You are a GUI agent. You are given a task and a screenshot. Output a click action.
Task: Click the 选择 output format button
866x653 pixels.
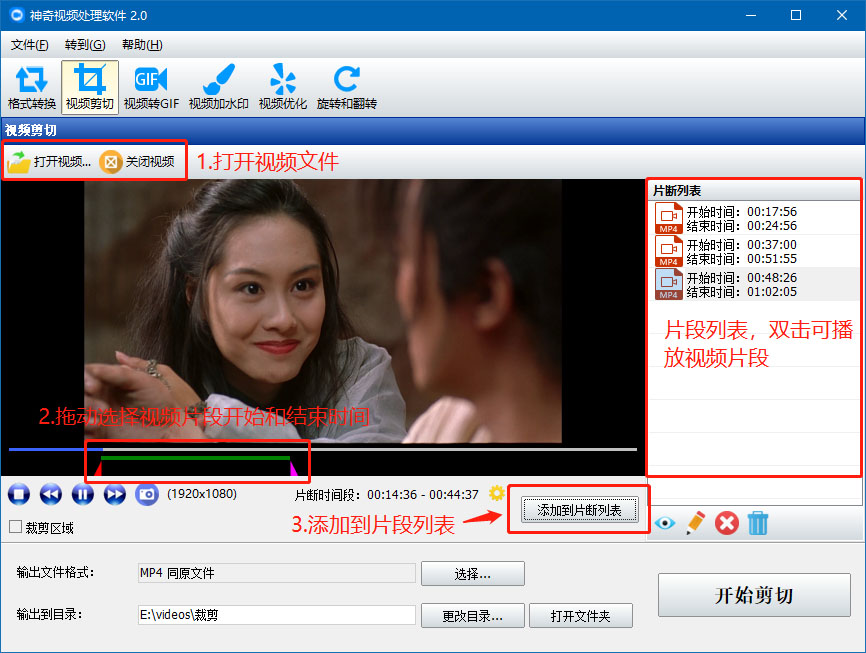tap(472, 573)
